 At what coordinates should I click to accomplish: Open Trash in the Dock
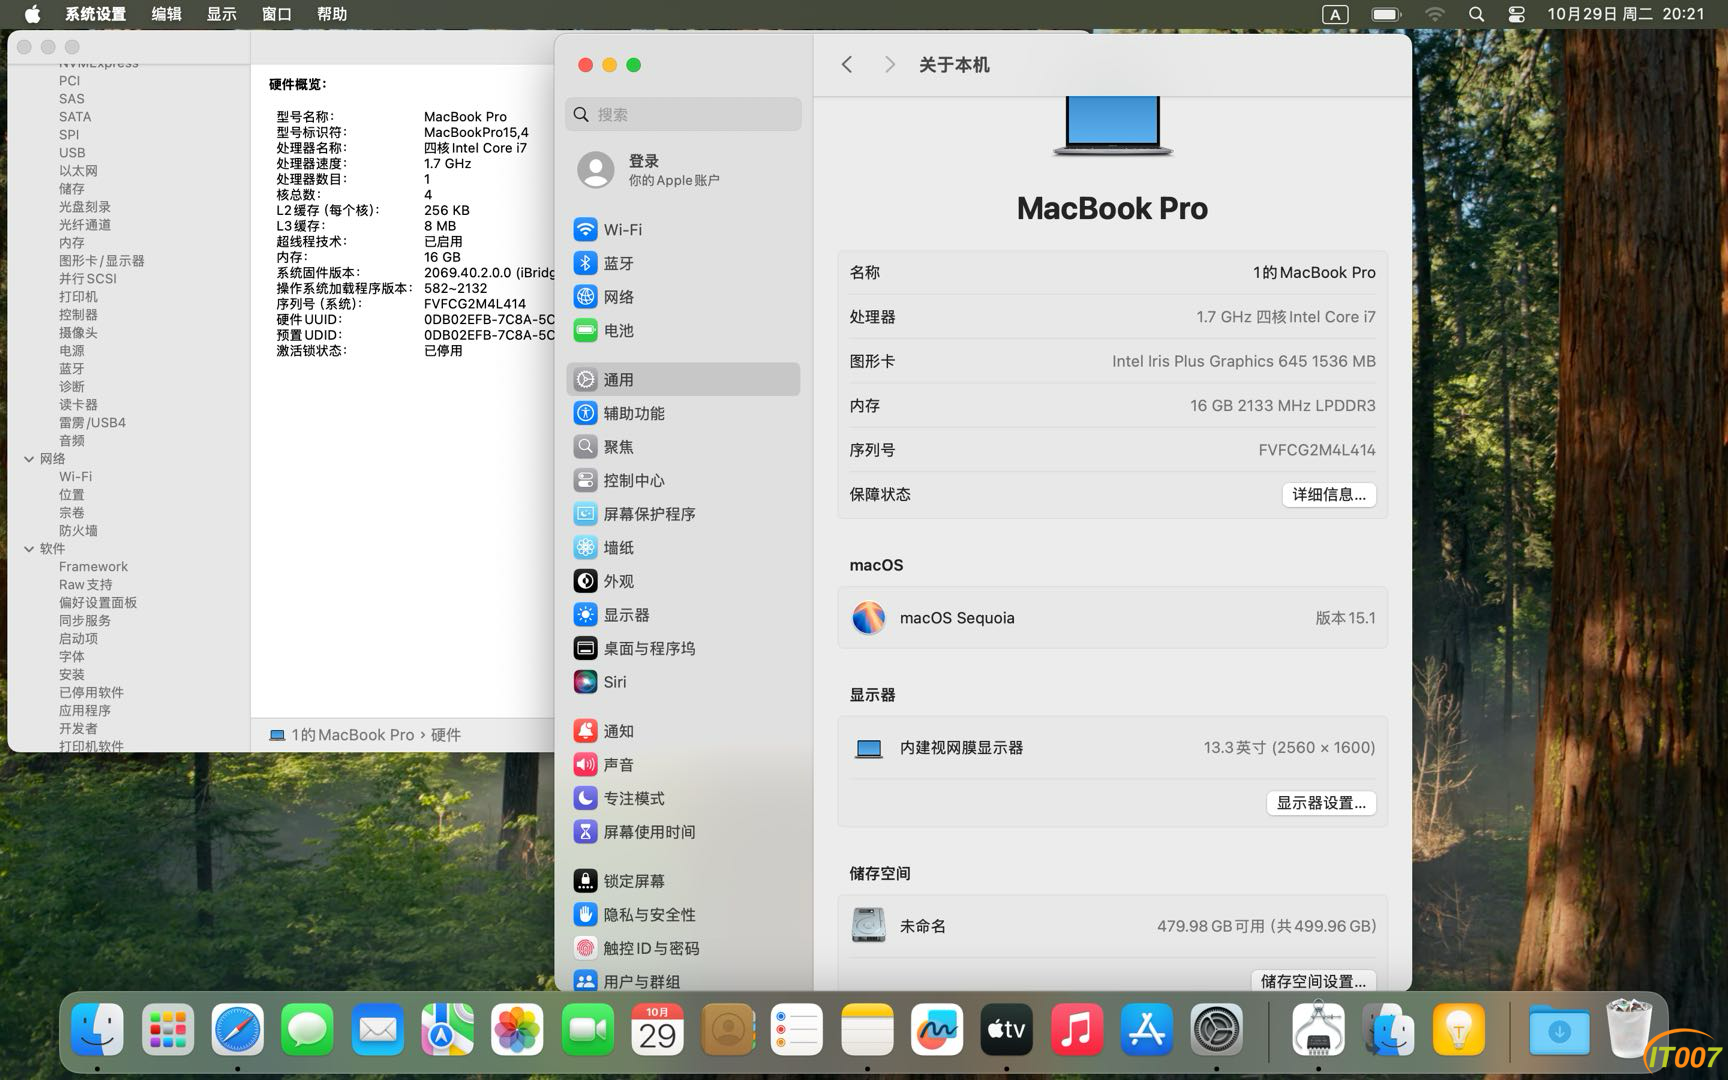point(1629,1028)
